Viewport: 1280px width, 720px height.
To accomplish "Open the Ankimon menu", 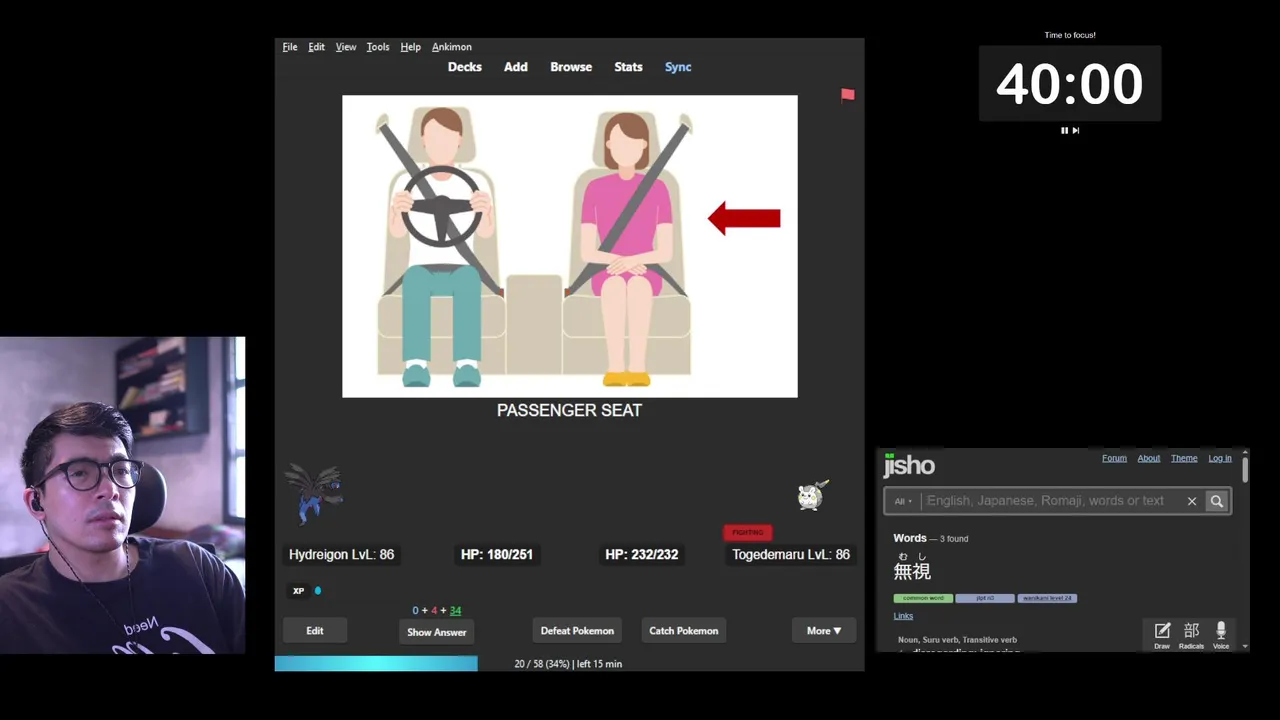I will coord(452,47).
